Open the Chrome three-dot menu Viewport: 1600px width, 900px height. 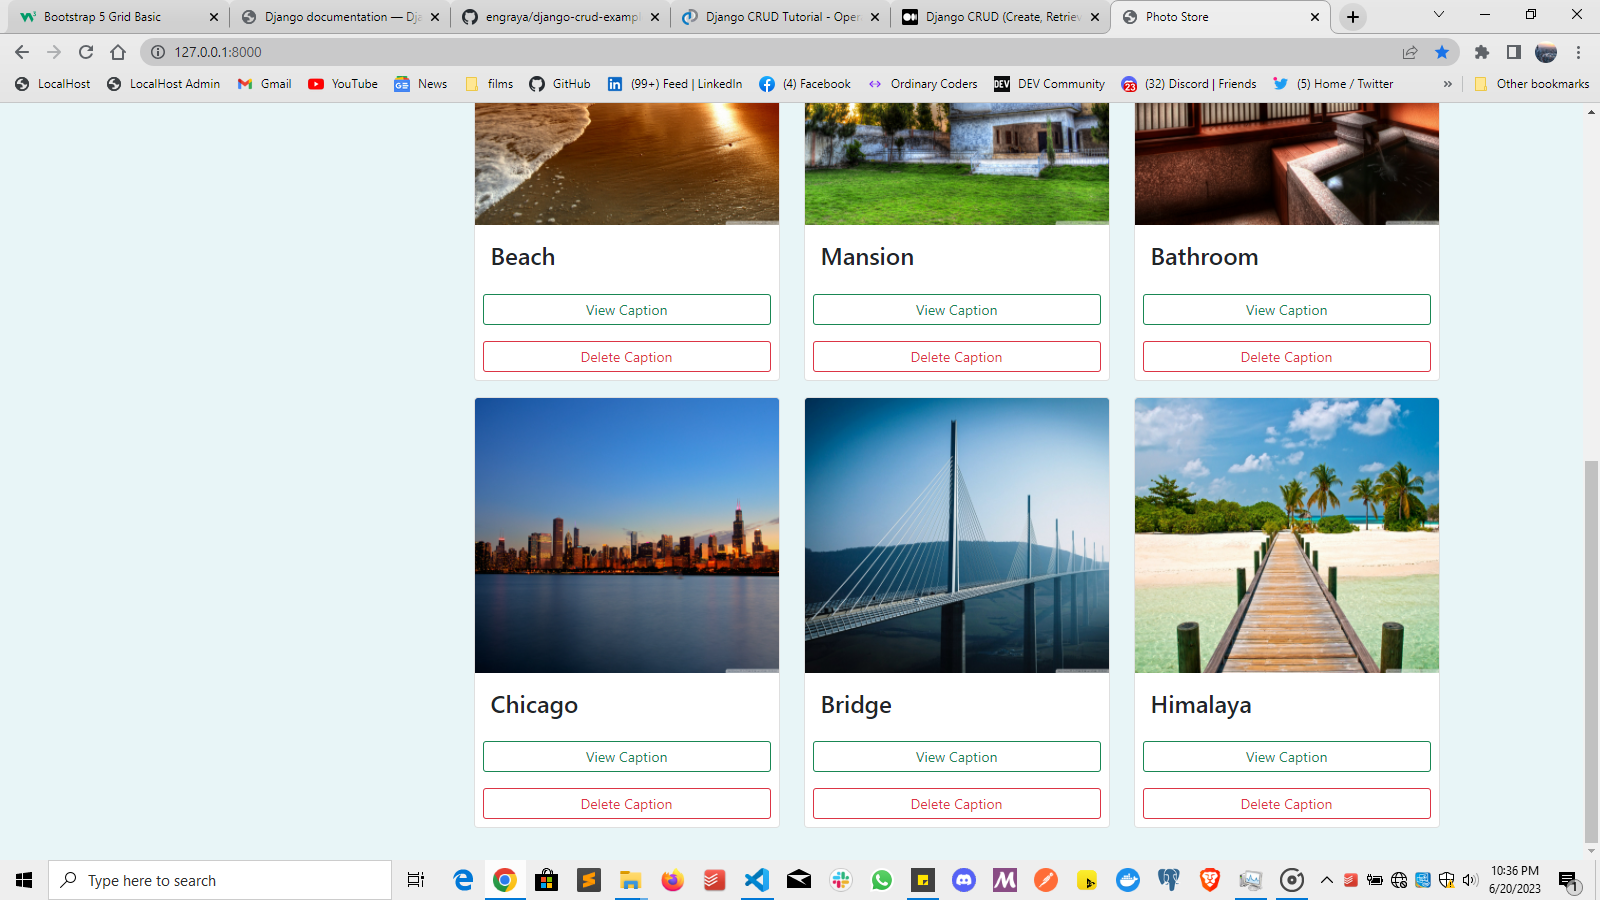(1579, 50)
